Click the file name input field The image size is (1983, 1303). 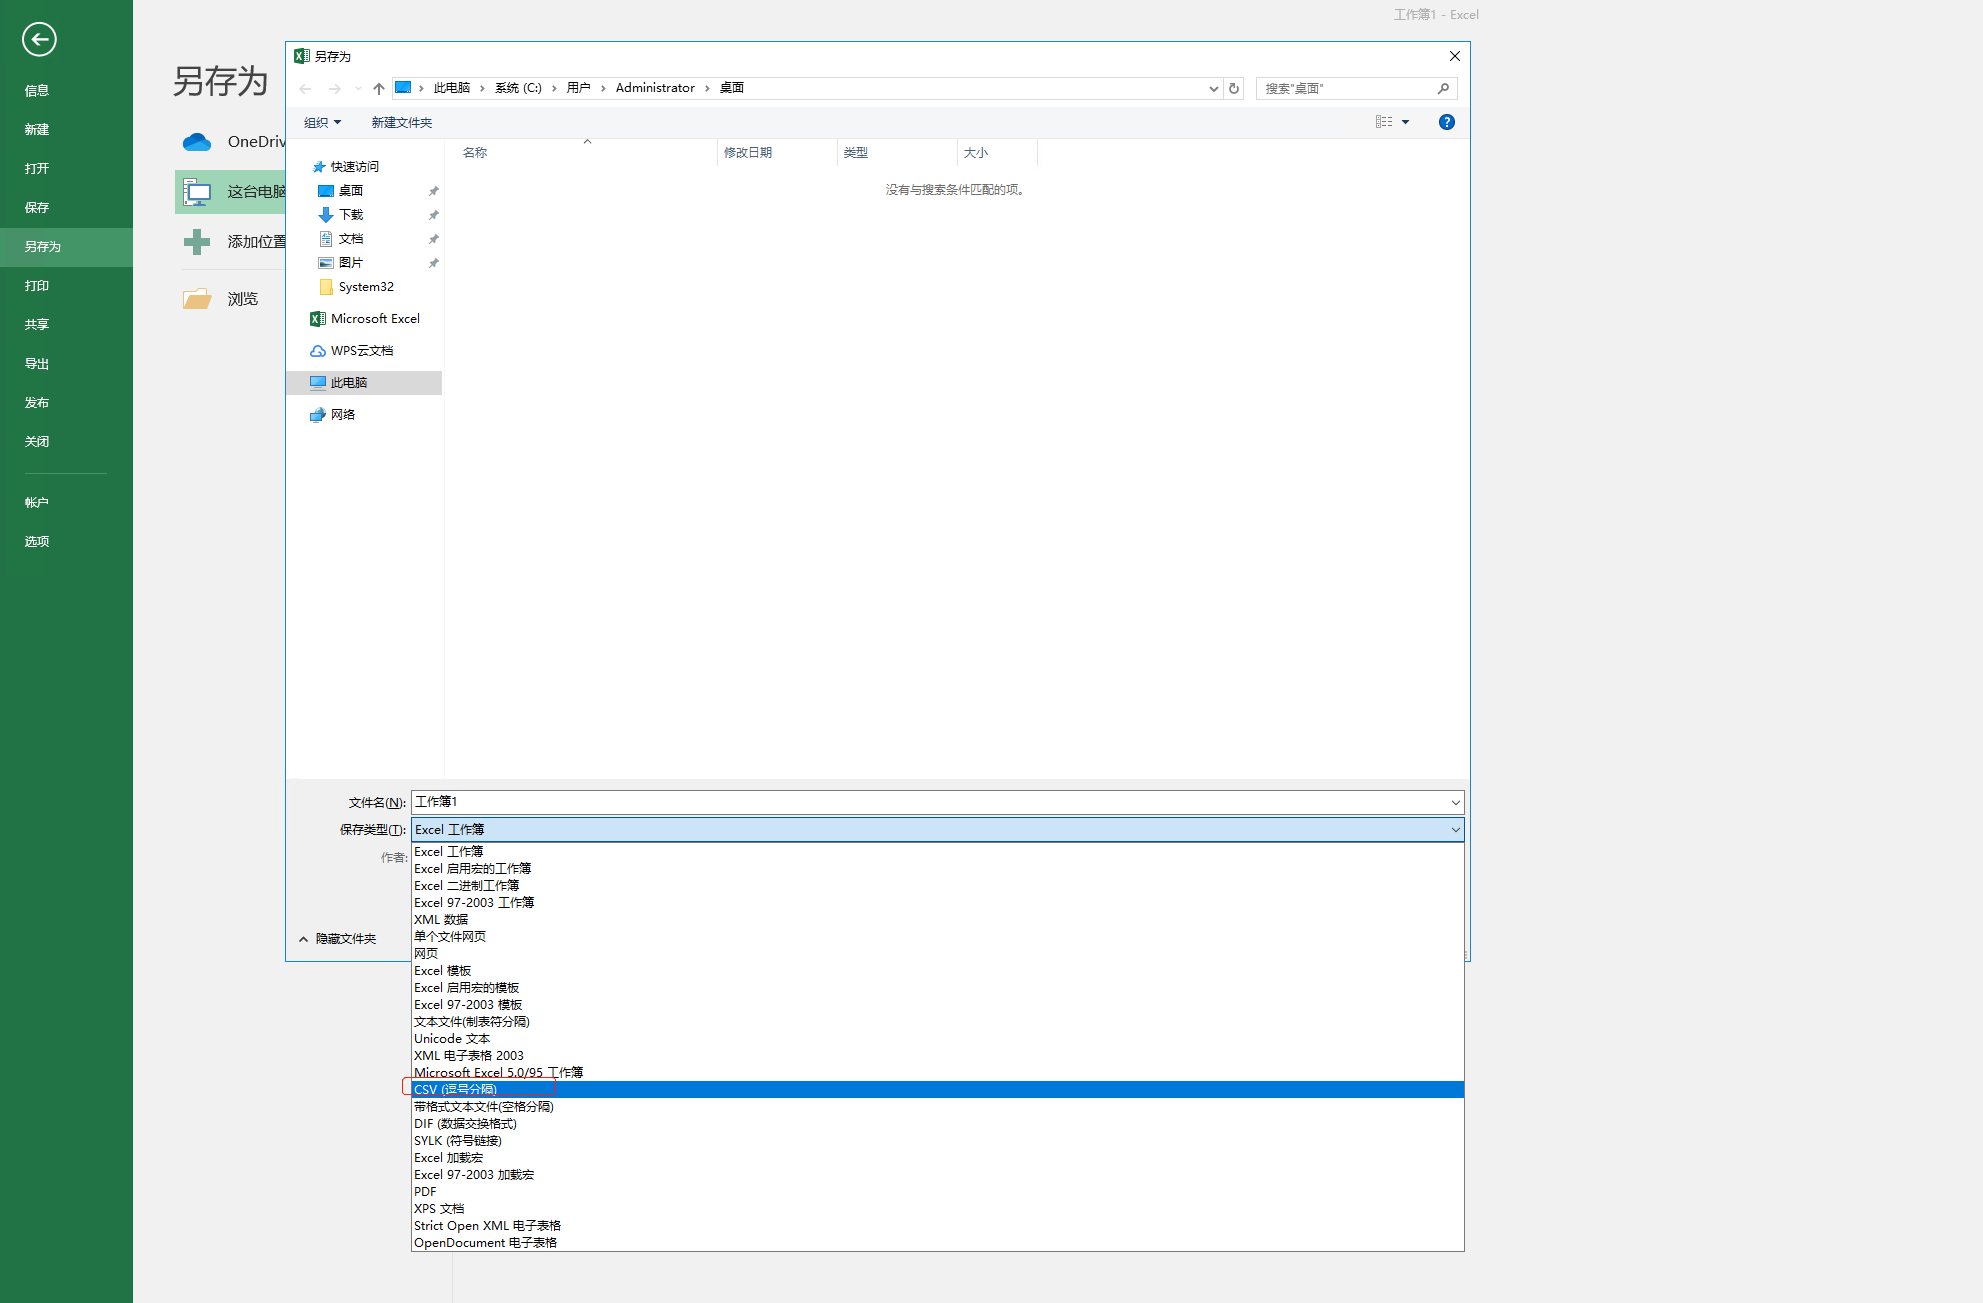click(x=929, y=802)
